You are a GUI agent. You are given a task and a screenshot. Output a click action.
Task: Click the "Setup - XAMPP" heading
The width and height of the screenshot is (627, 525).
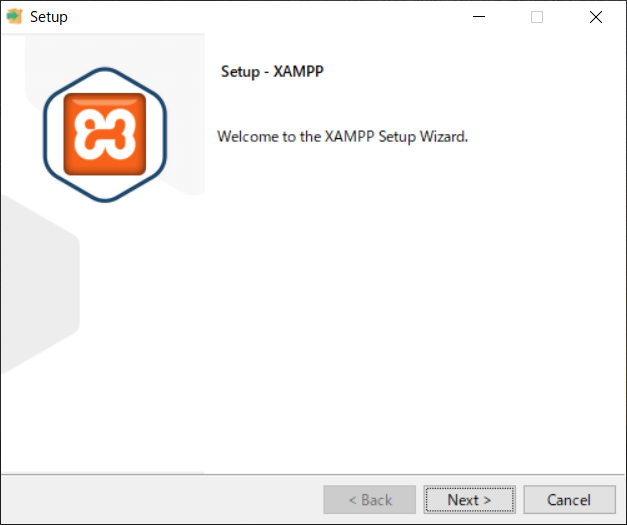click(272, 72)
